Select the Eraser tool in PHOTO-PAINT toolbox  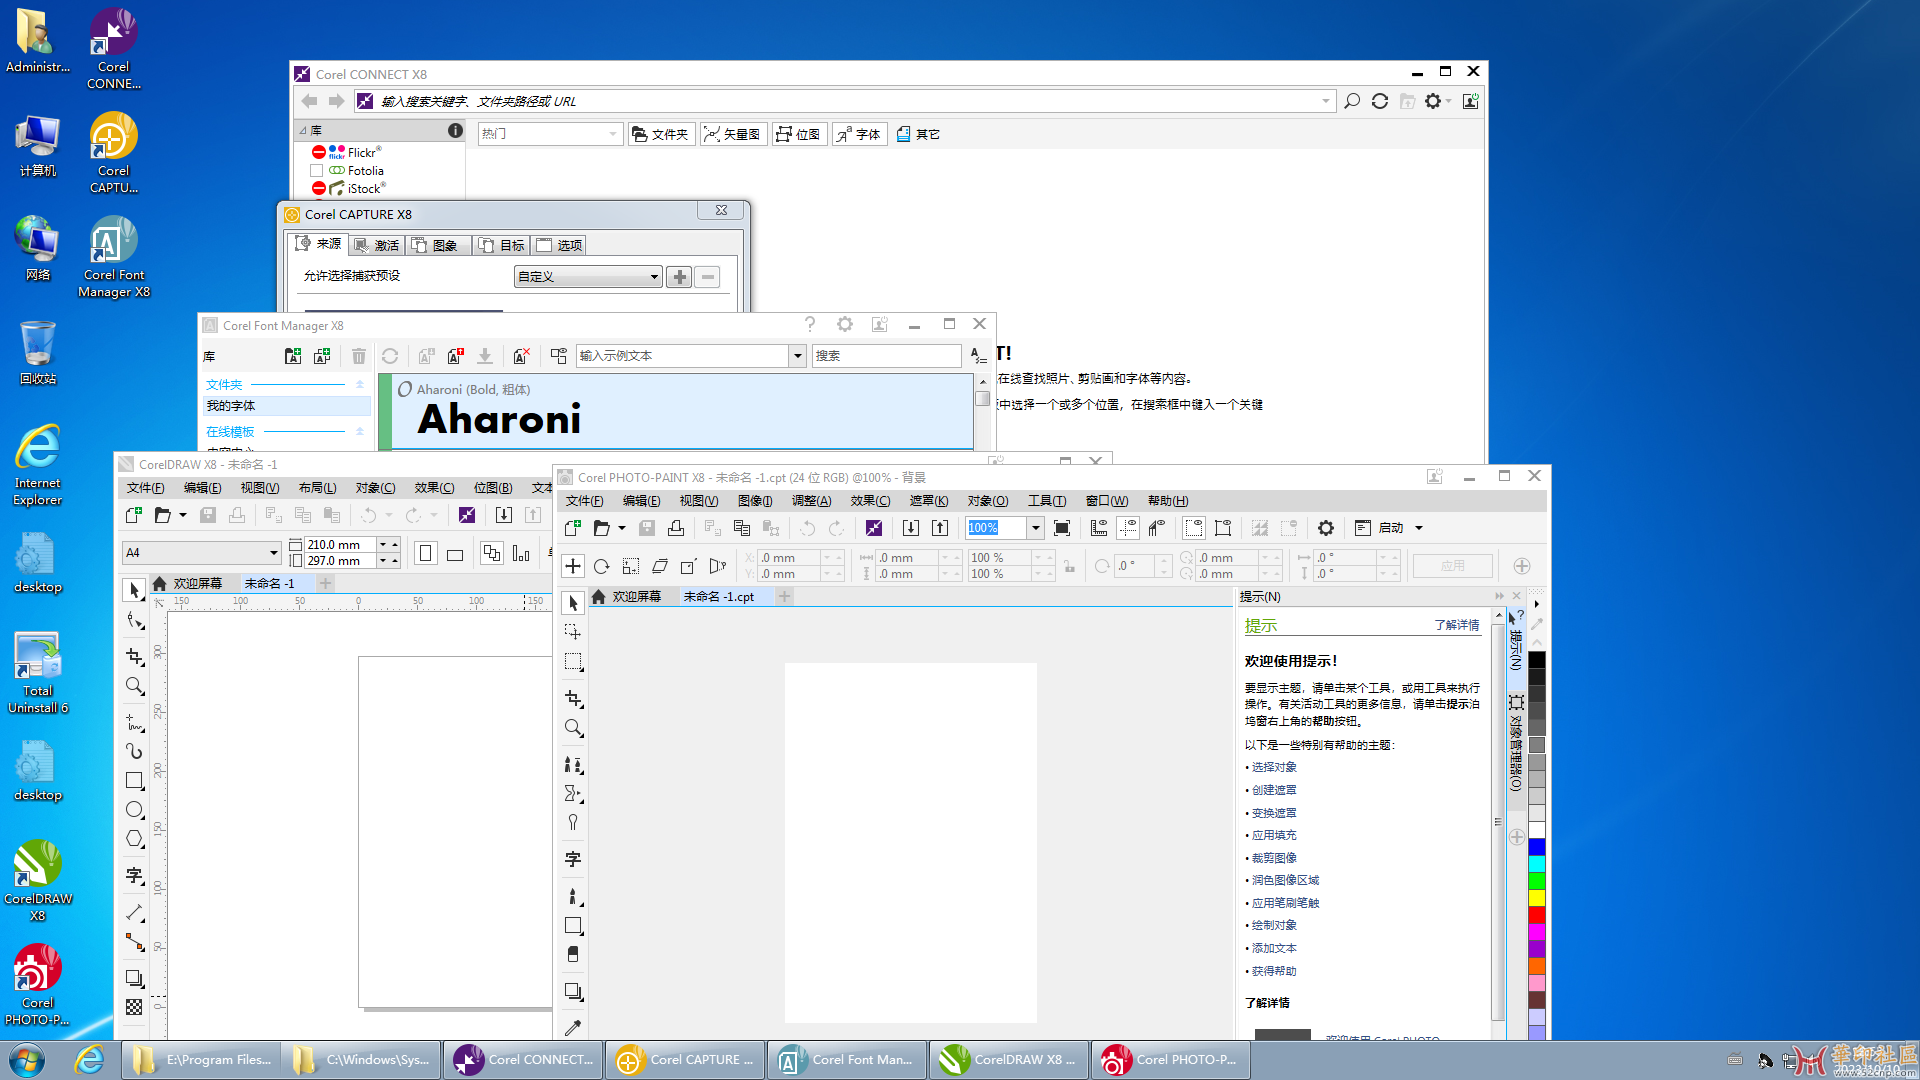tap(573, 954)
